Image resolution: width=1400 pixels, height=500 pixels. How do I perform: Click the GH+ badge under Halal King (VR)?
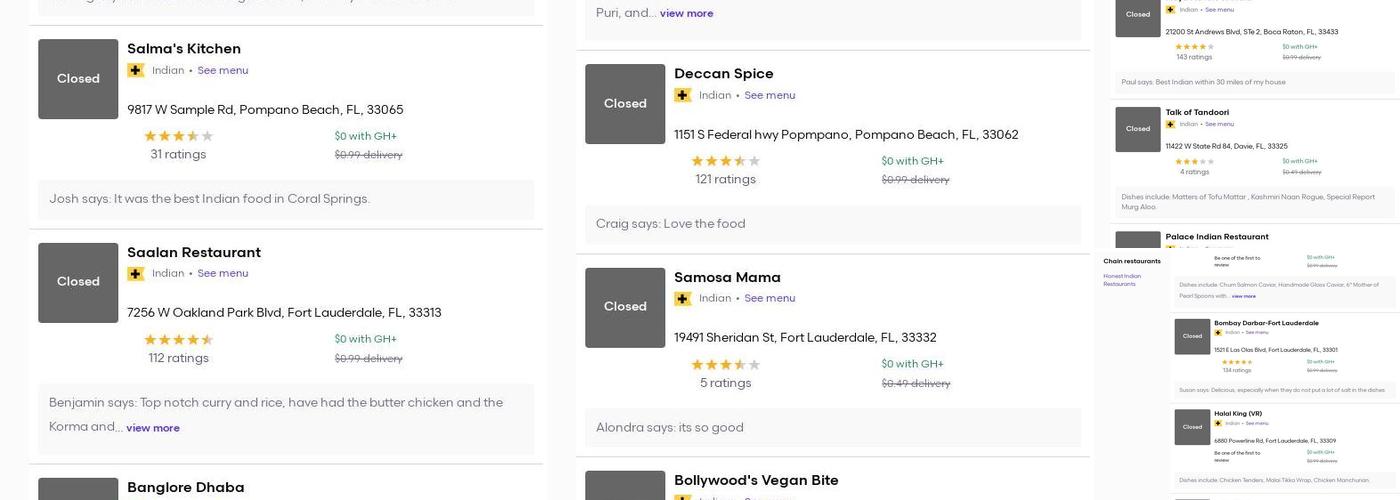(x=1218, y=423)
